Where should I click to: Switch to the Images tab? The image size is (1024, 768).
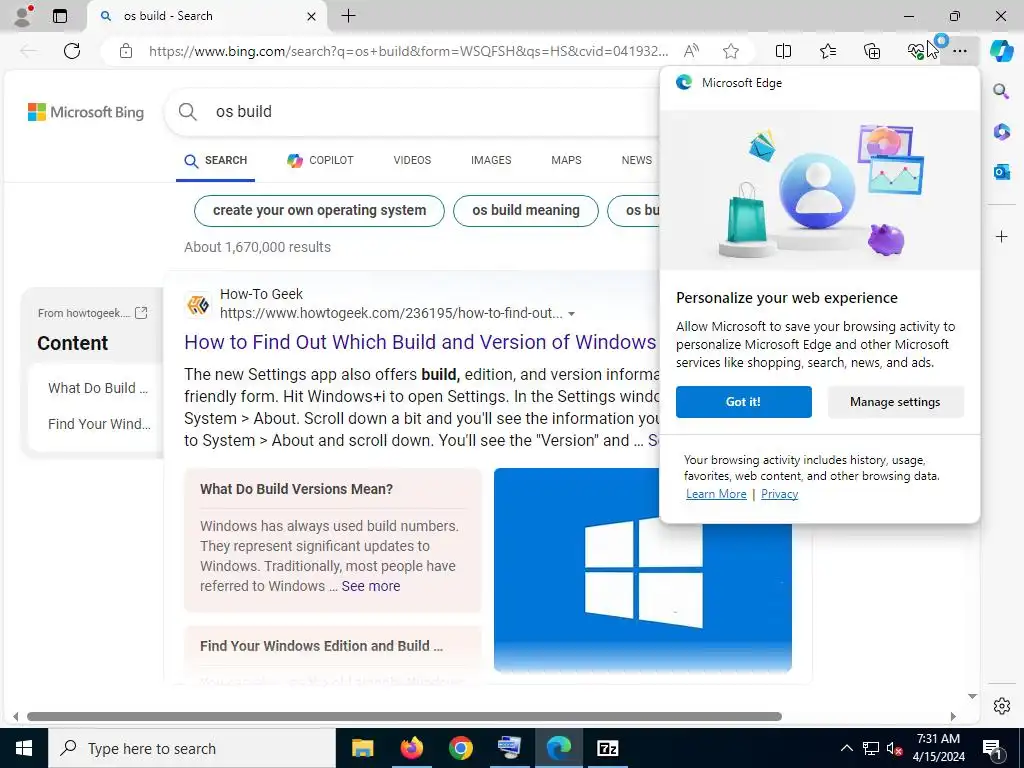coord(491,160)
